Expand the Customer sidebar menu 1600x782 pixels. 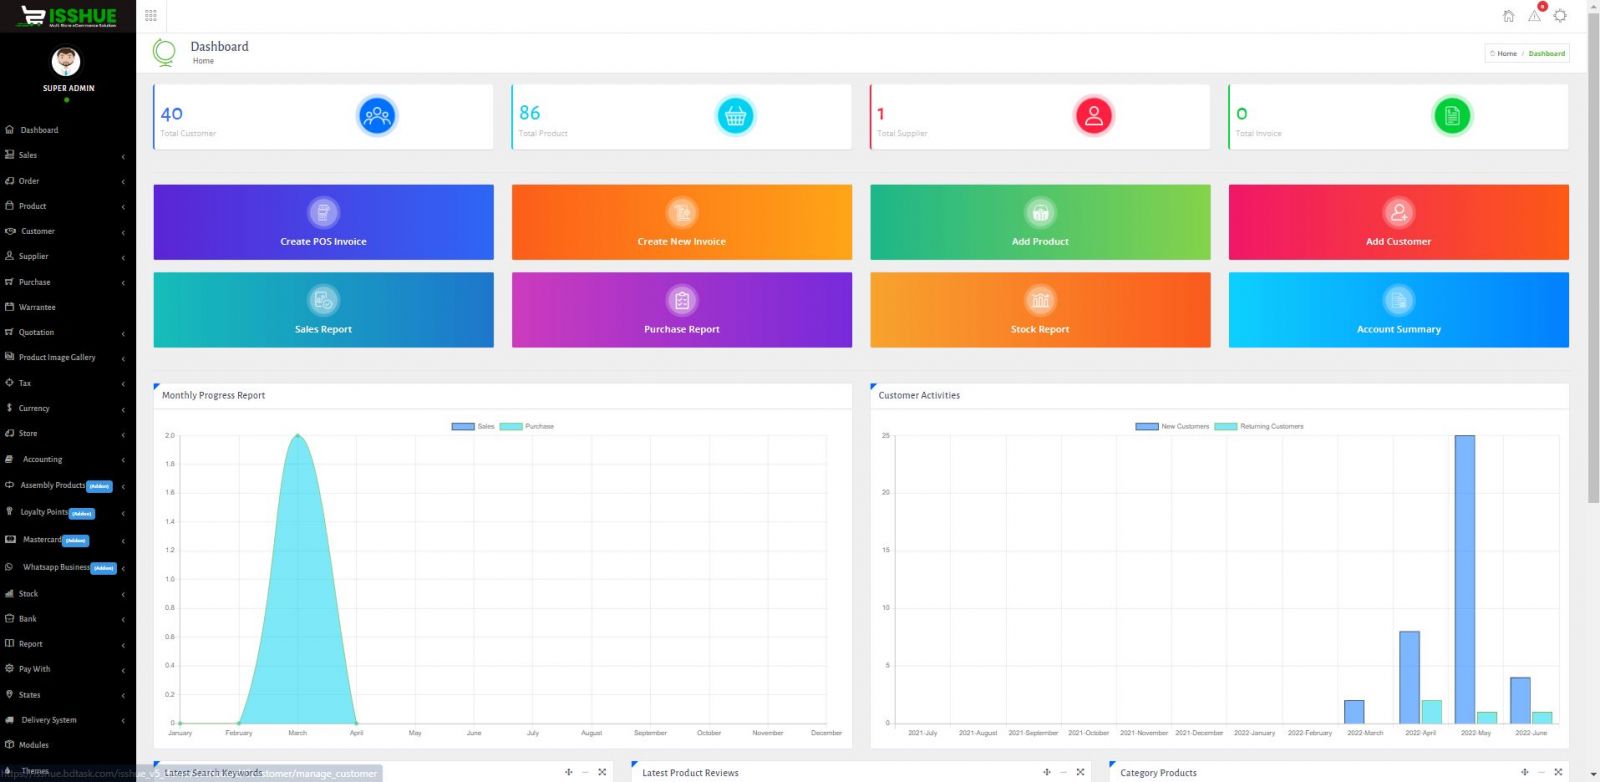pyautogui.click(x=66, y=231)
